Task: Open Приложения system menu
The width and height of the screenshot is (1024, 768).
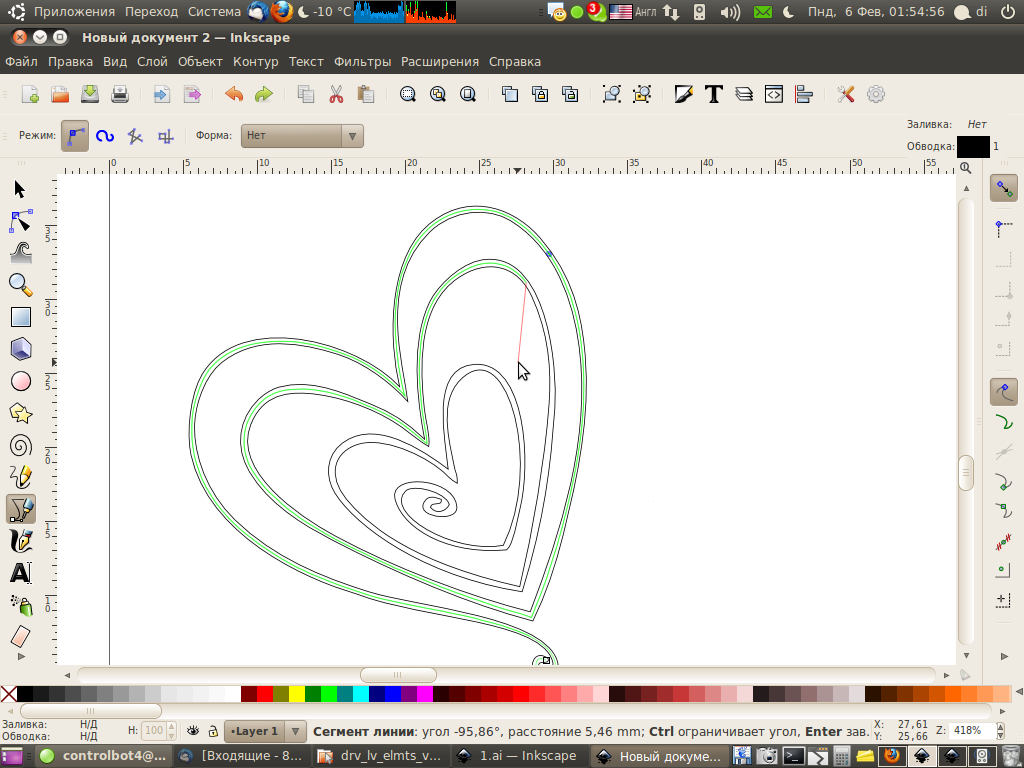Action: coord(73,12)
